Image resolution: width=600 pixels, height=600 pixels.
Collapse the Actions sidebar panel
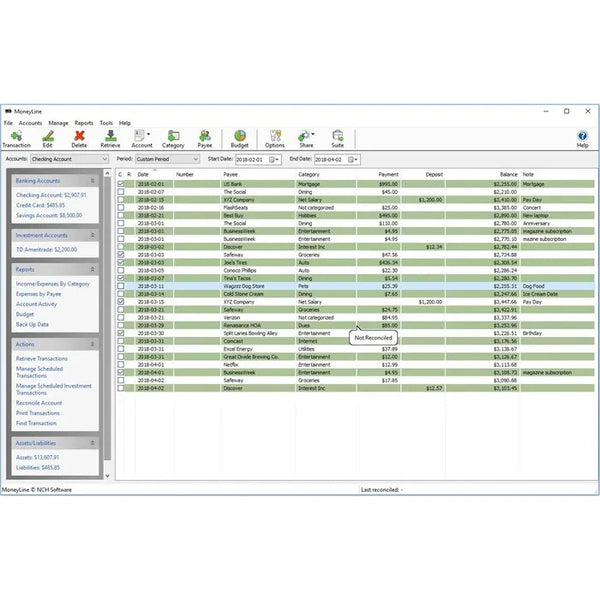(93, 344)
